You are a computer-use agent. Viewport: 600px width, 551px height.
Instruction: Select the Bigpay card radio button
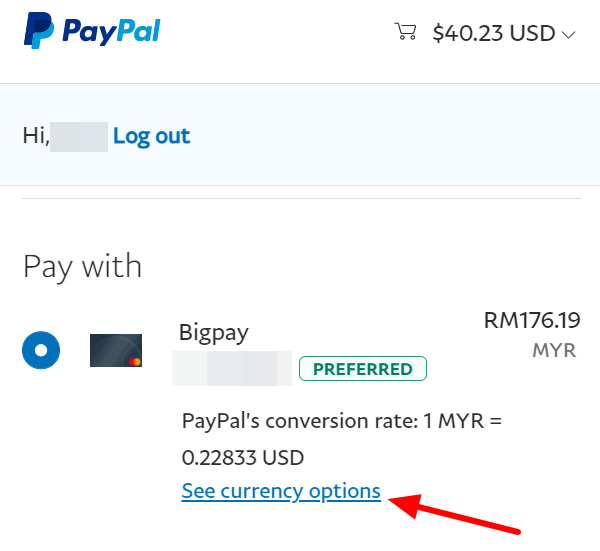(x=41, y=350)
